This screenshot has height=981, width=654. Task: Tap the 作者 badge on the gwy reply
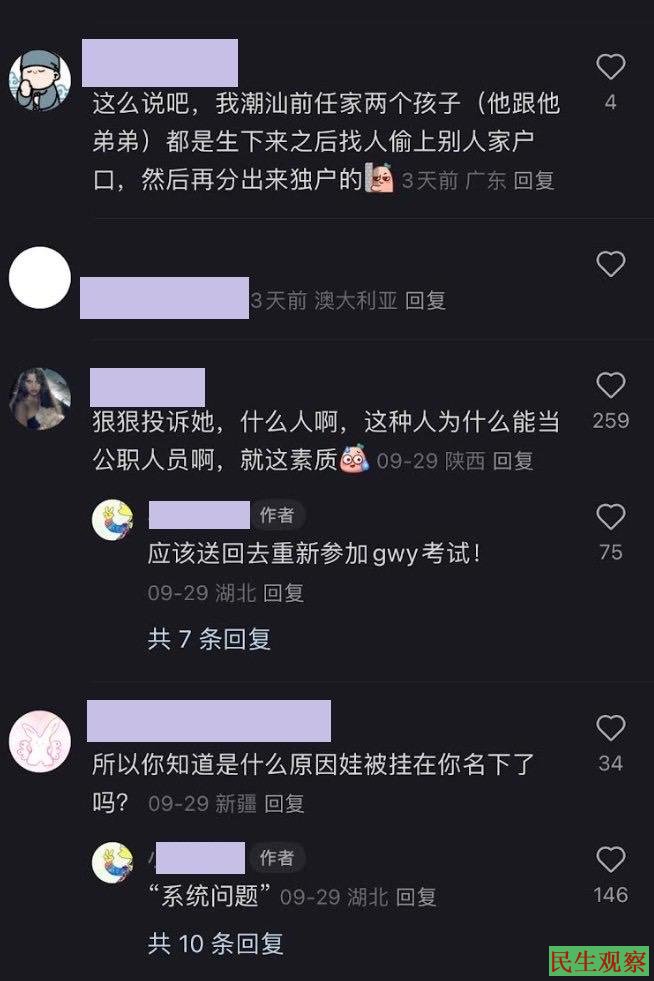pyautogui.click(x=277, y=515)
